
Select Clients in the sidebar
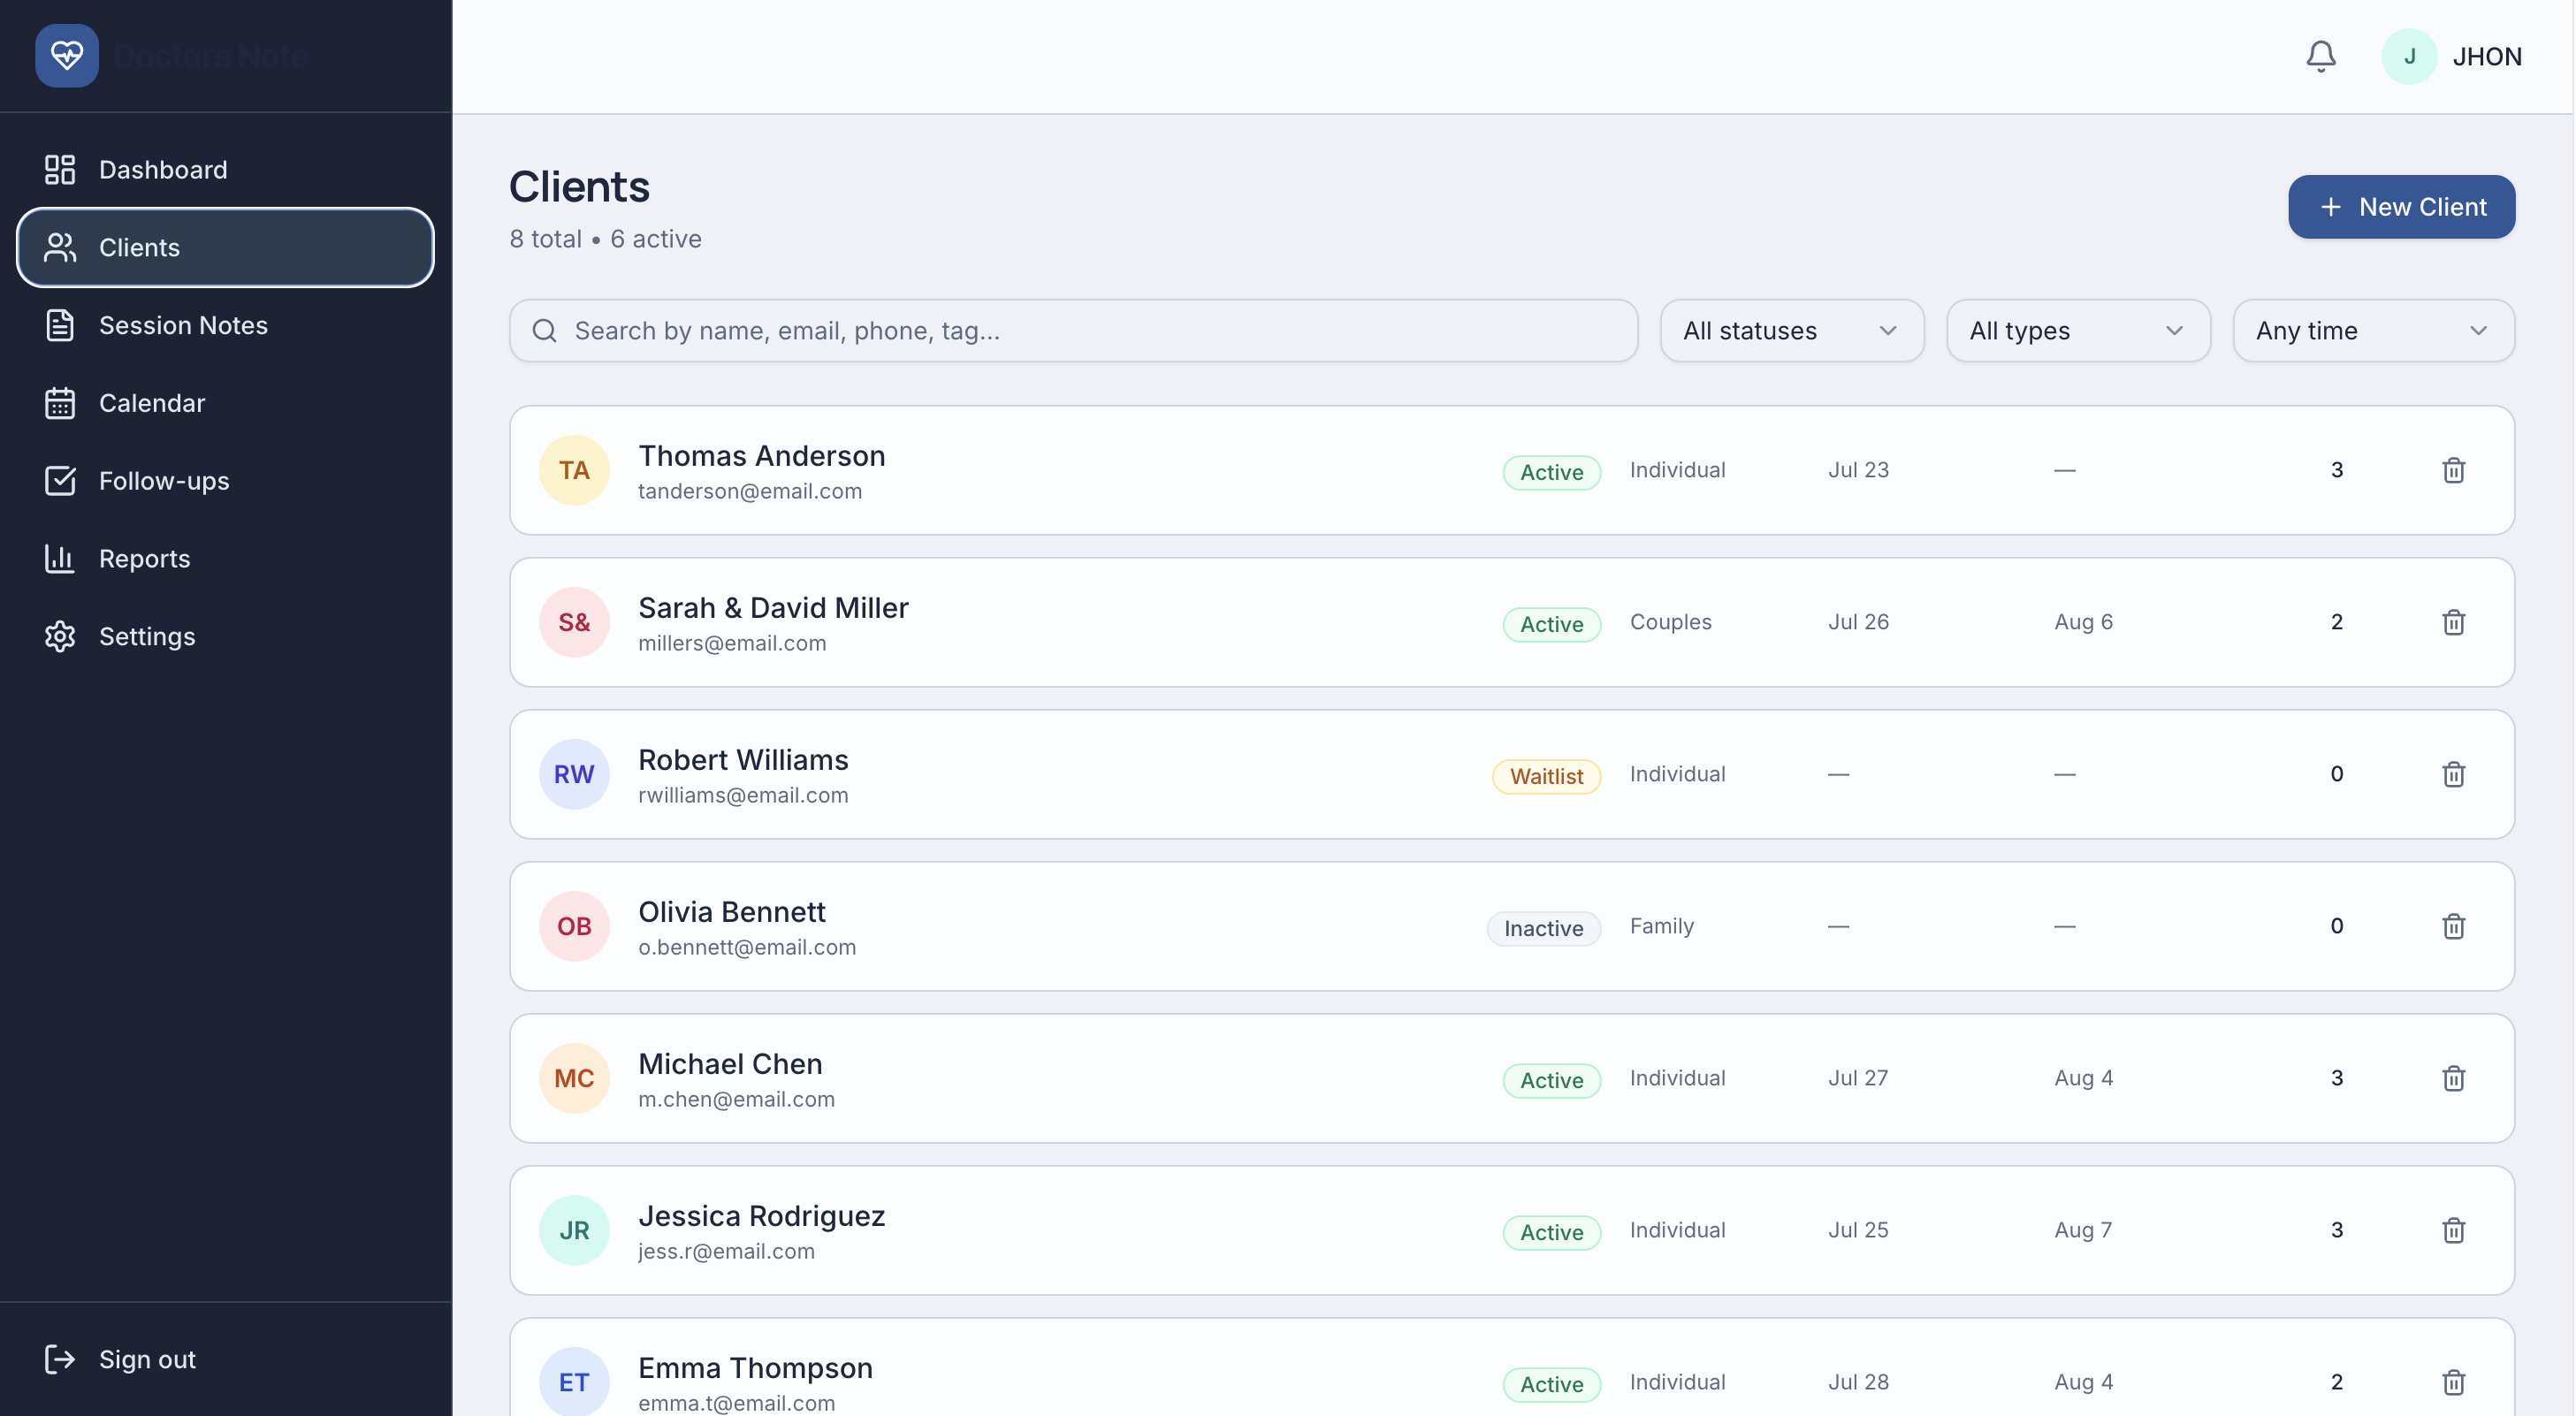(225, 247)
